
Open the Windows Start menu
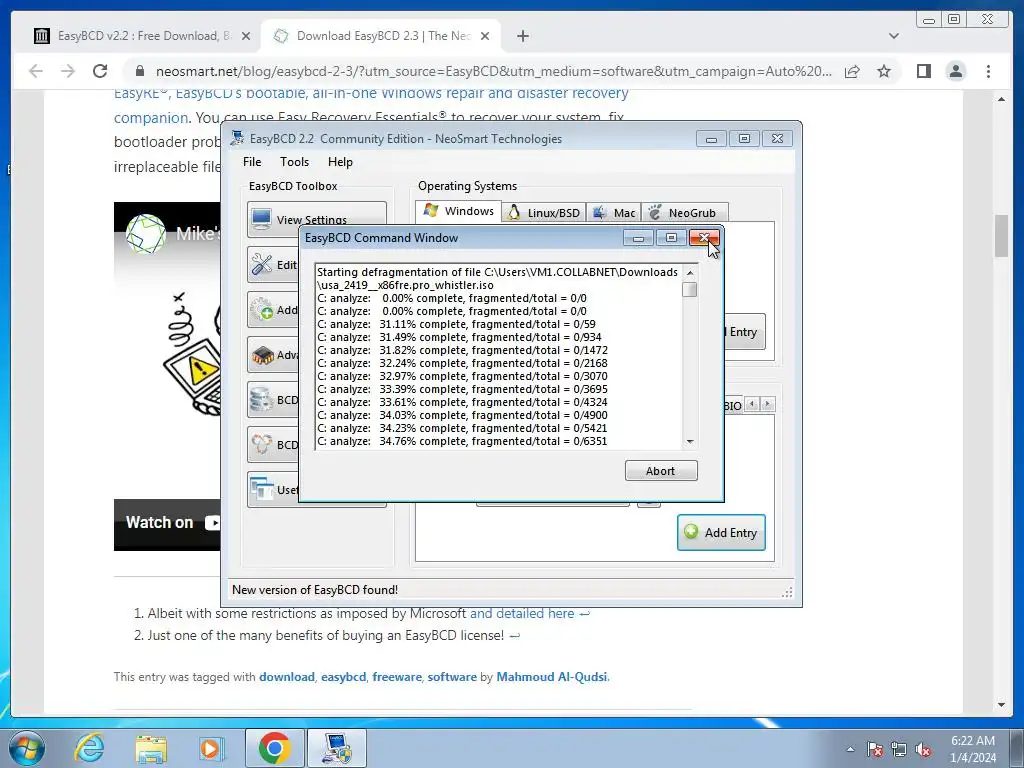tap(26, 748)
